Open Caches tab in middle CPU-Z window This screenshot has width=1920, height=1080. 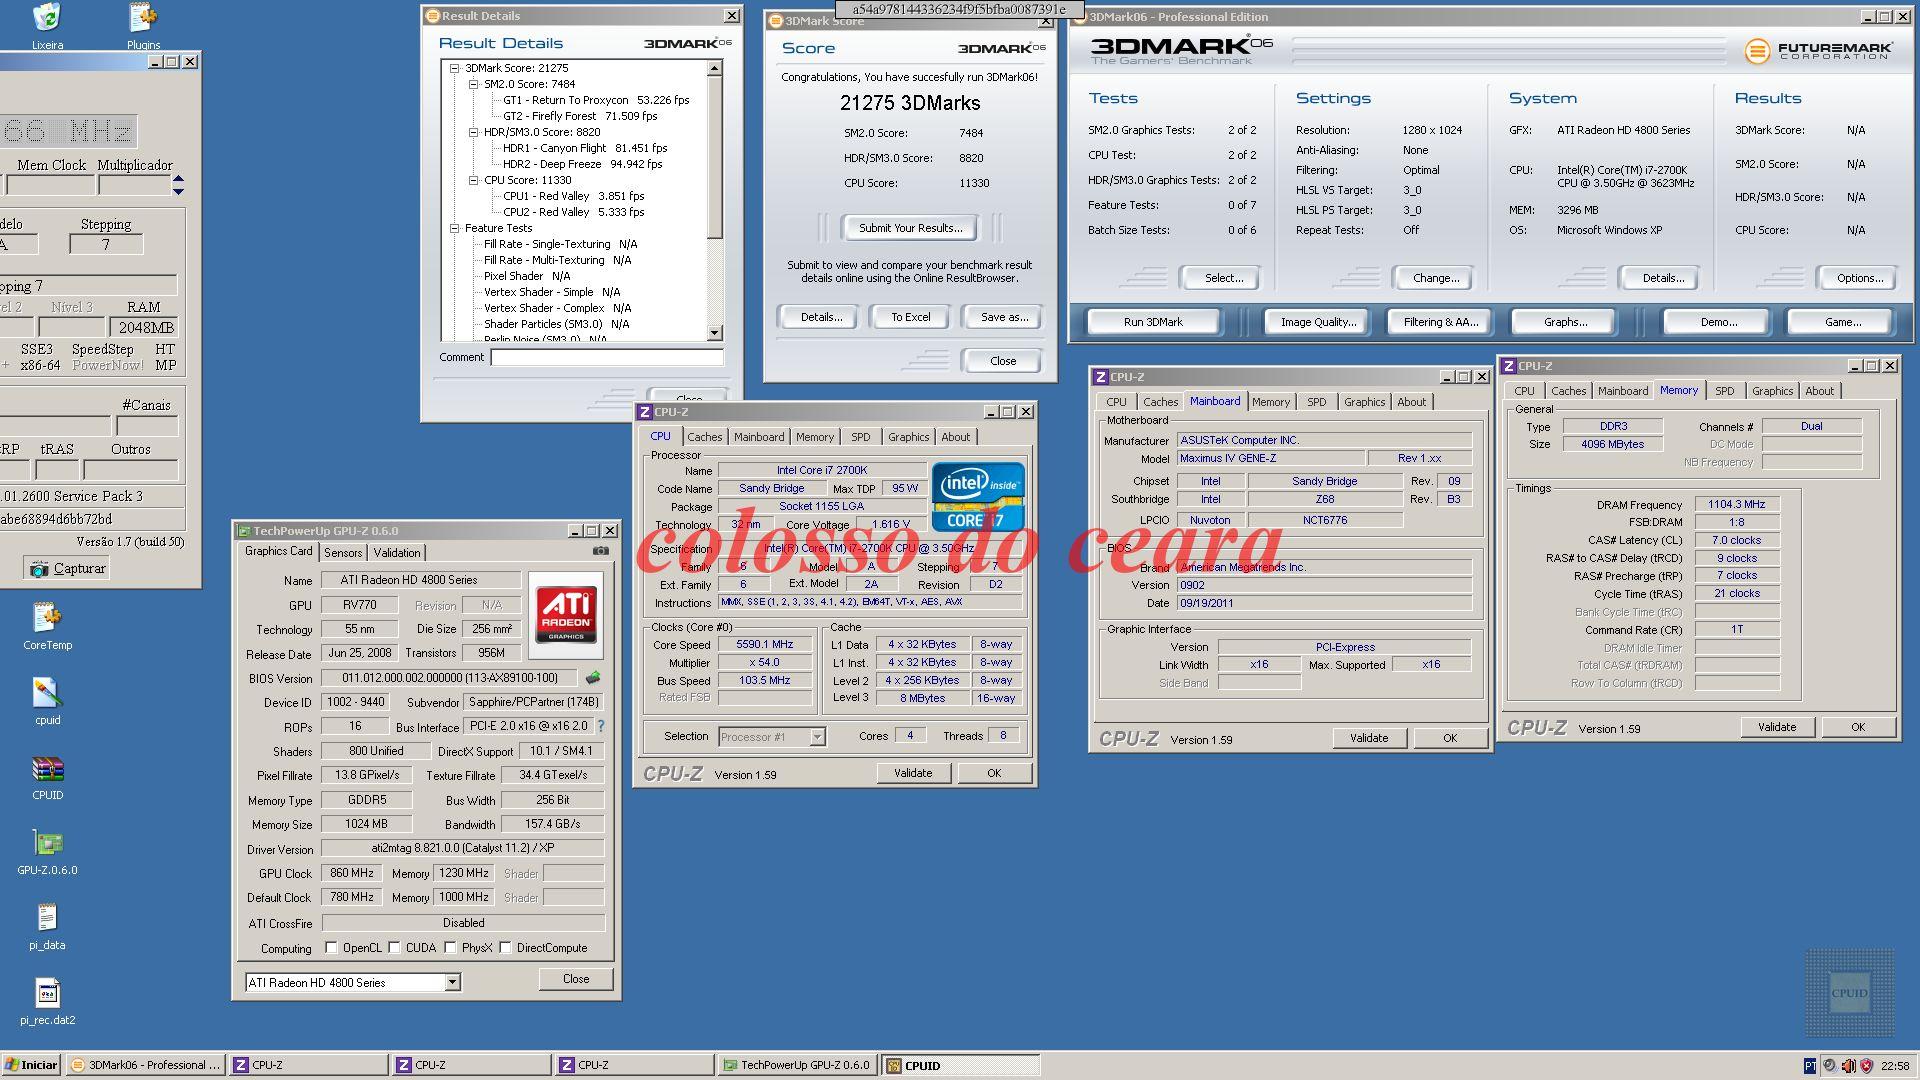coord(704,437)
